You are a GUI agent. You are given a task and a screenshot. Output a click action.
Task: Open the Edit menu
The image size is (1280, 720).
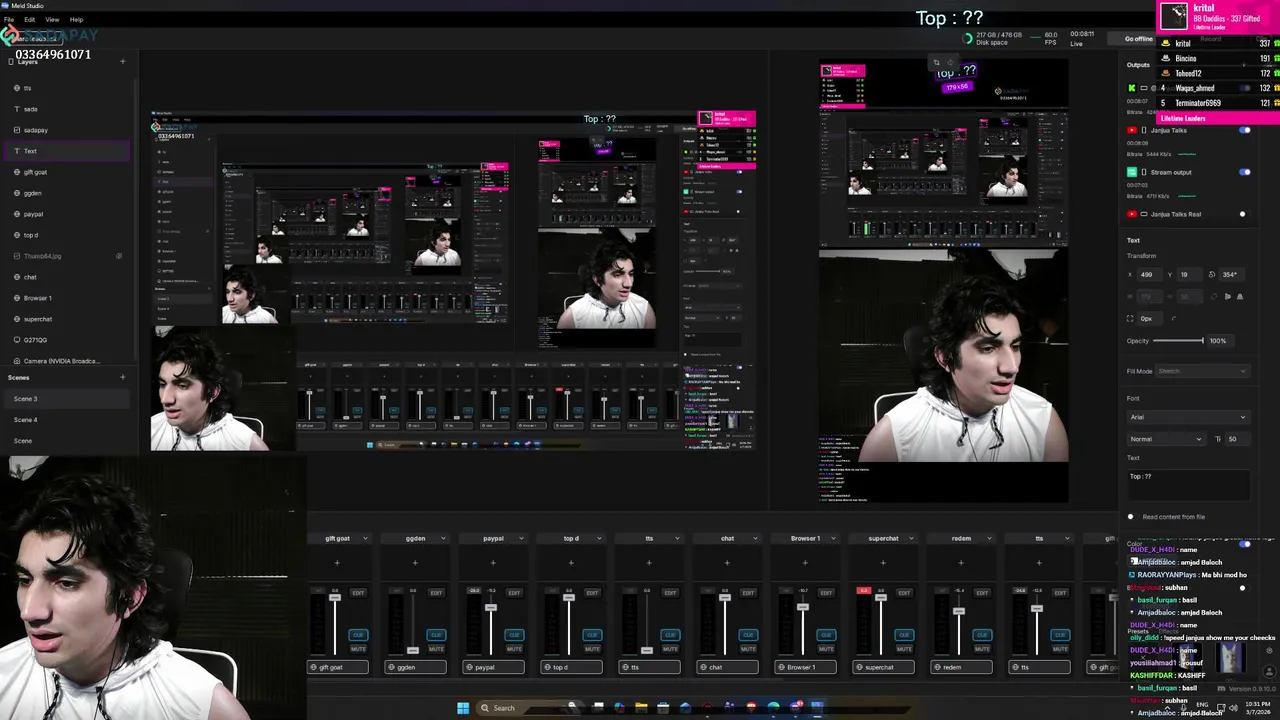tap(29, 19)
